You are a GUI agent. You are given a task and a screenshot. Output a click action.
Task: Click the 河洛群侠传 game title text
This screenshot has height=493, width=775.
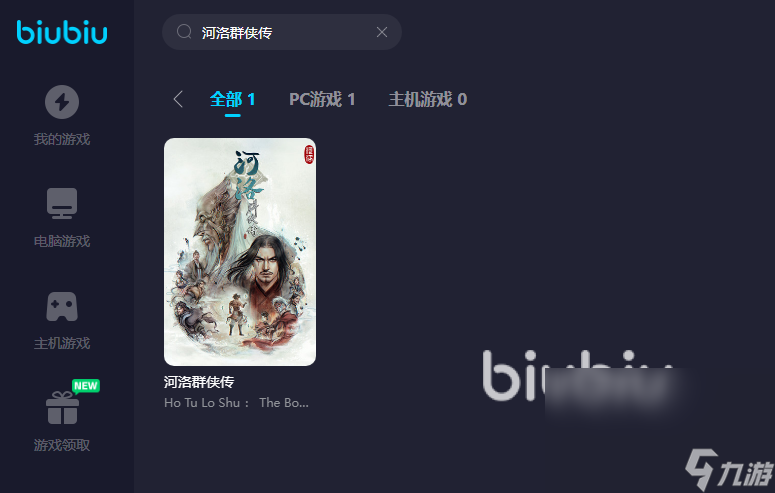coord(199,382)
